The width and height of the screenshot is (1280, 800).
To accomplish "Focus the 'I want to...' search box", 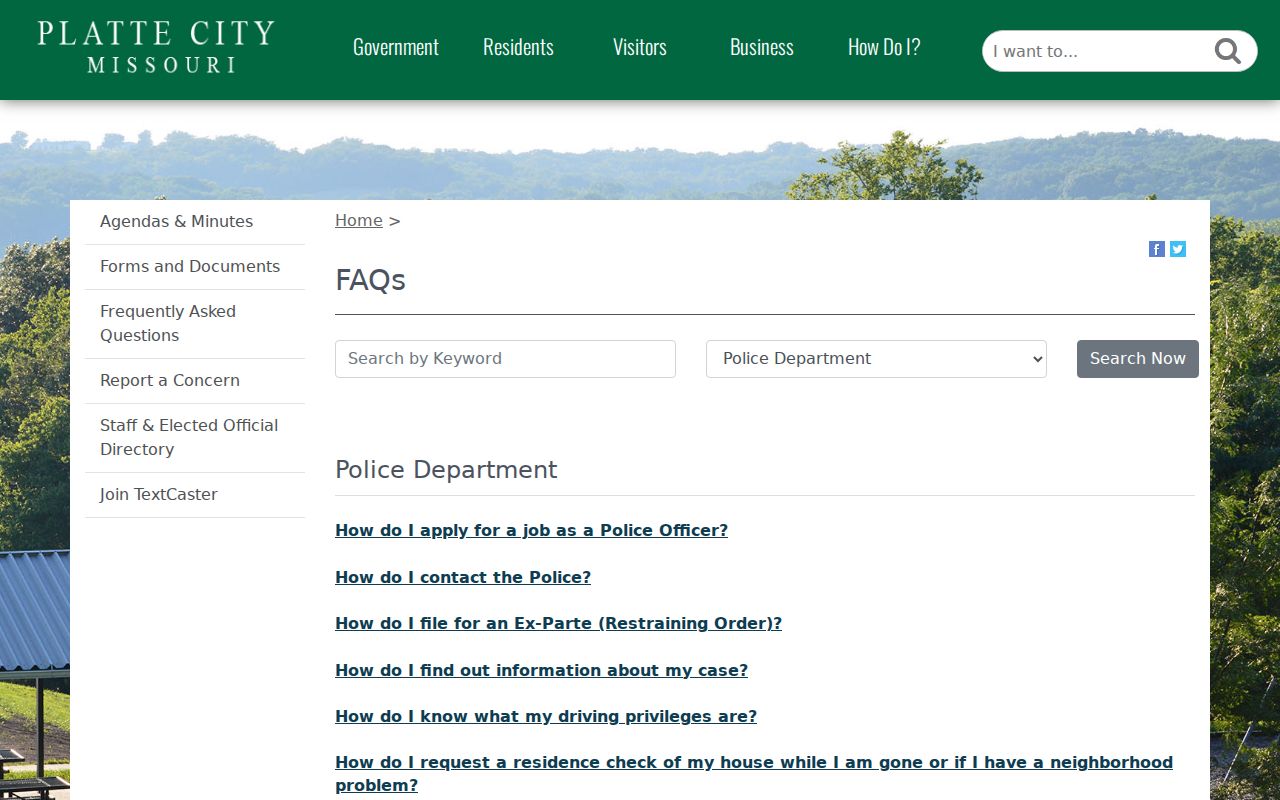I will pos(1097,51).
